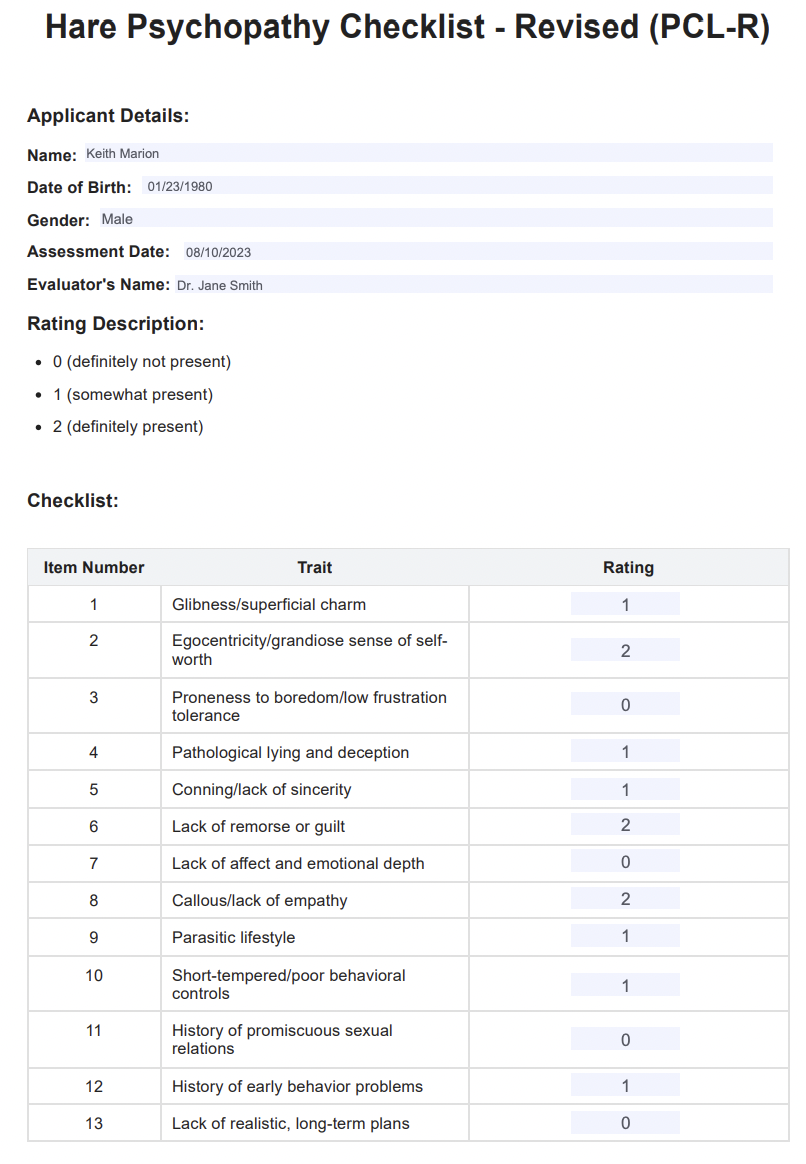
Task: Click the rating for Callous/lack of empathy
Action: tap(624, 898)
